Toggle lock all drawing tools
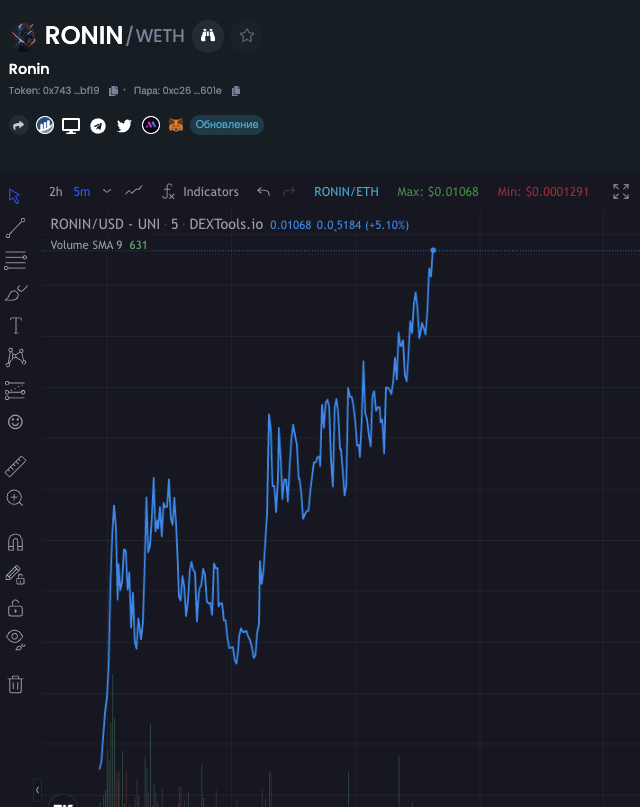640x807 pixels. (x=15, y=608)
